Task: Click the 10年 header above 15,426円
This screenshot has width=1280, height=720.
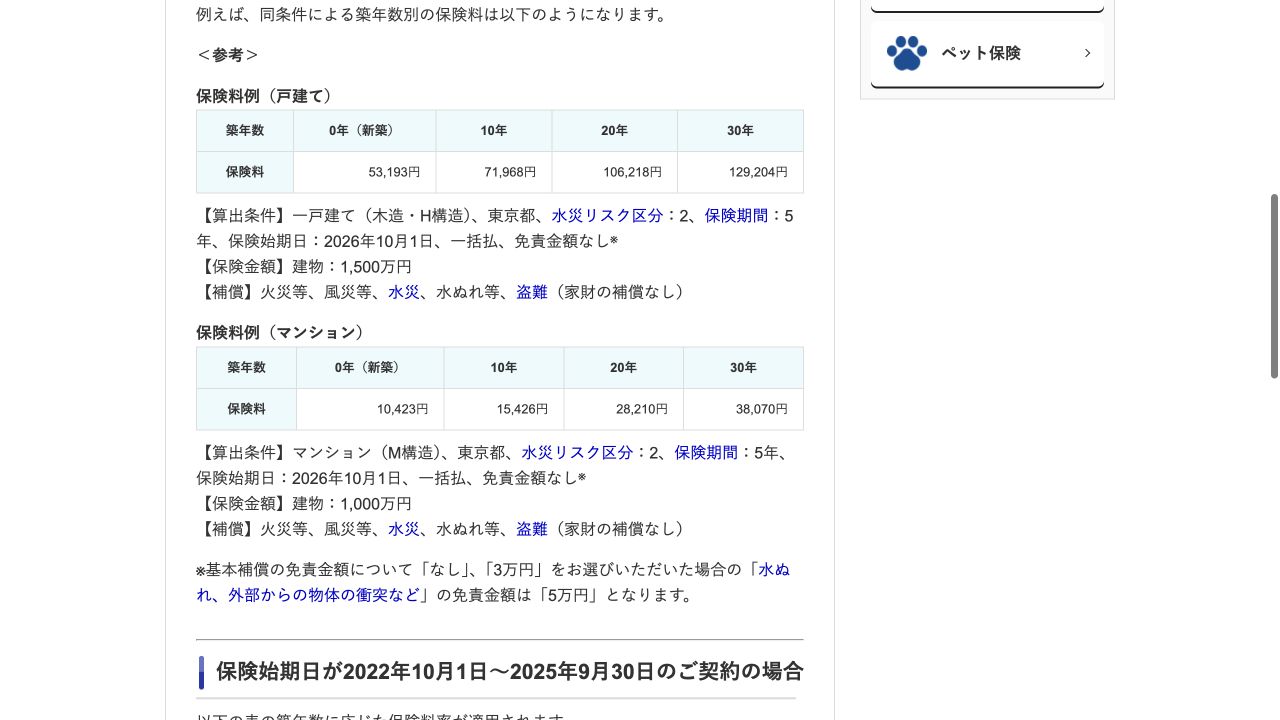Action: pos(504,368)
